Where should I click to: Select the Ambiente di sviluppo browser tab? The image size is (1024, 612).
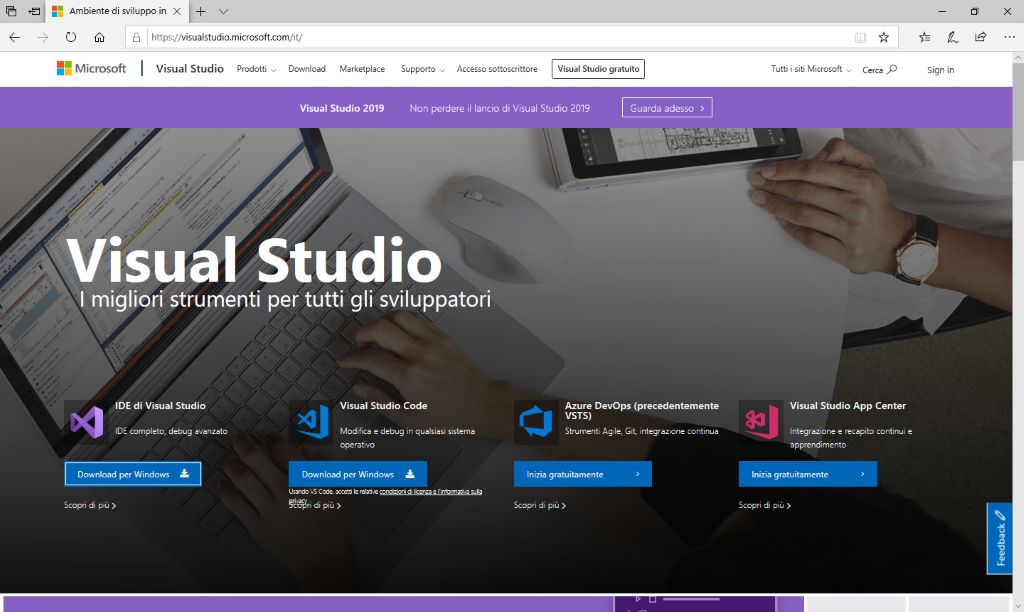click(x=116, y=11)
